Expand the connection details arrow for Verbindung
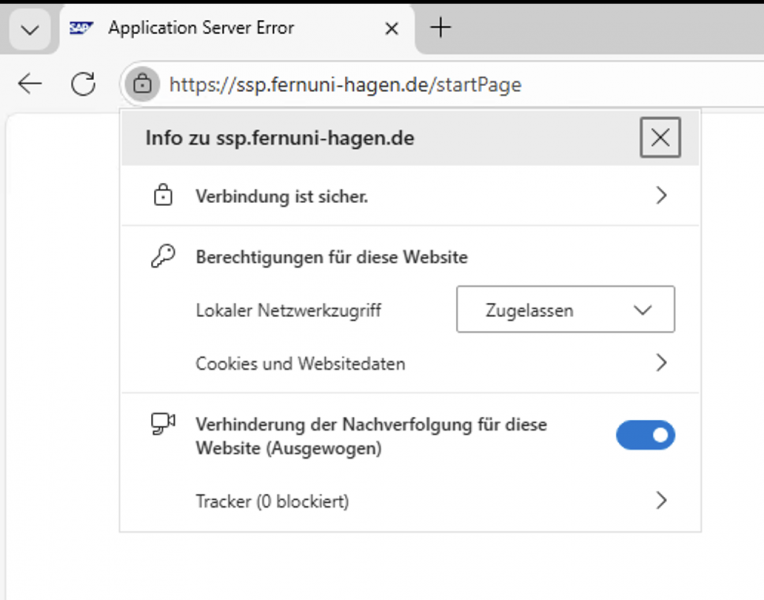 pyautogui.click(x=660, y=197)
